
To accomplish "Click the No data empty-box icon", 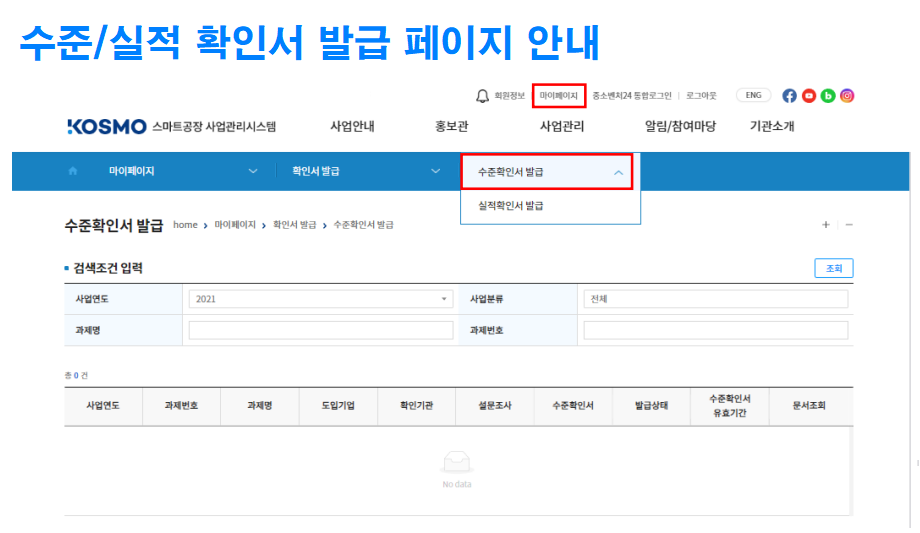I will click(x=456, y=462).
